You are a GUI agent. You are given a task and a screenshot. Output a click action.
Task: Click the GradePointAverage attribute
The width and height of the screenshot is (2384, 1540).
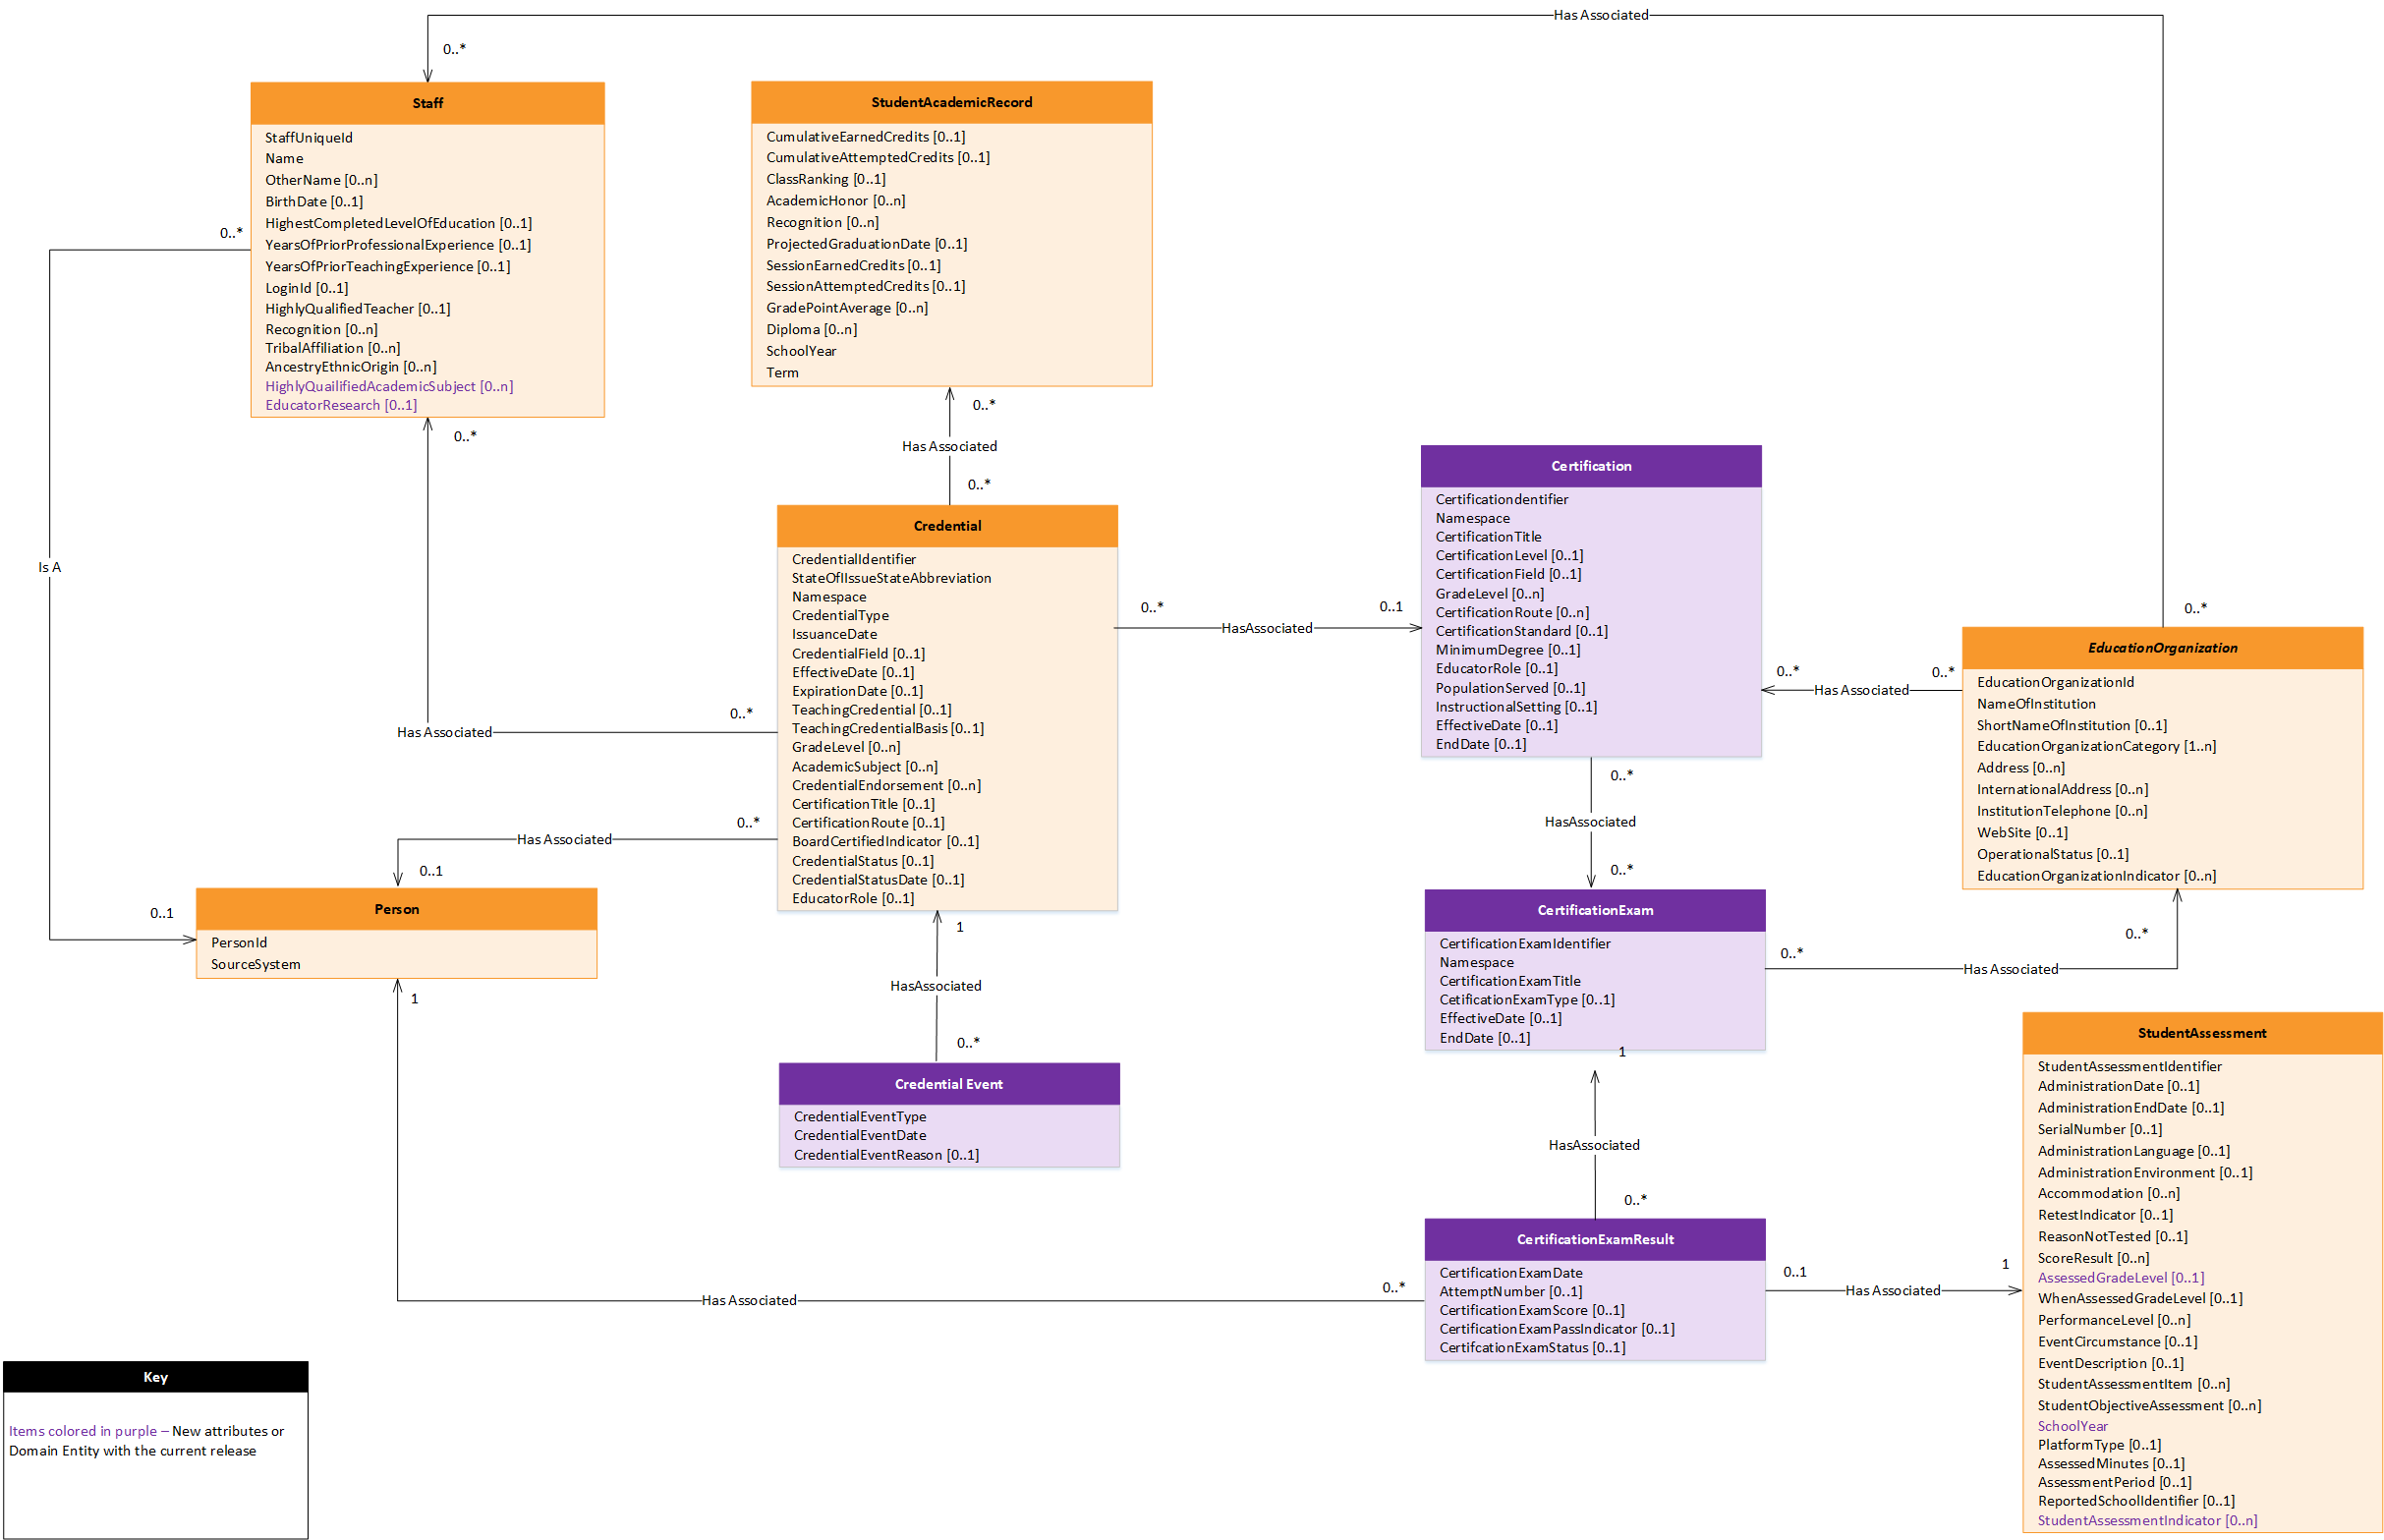coord(847,307)
